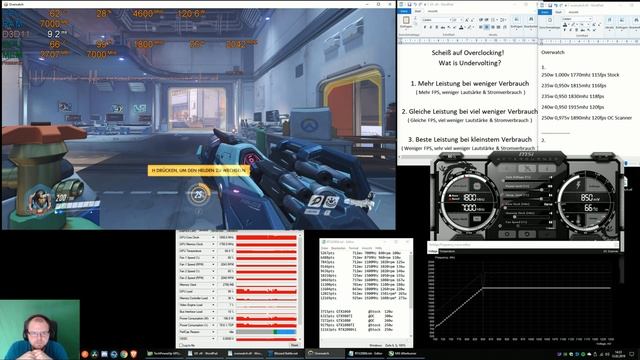Switch to the Ansicht tab in left WordPad
Viewport: 640px width, 360px height.
point(433,11)
